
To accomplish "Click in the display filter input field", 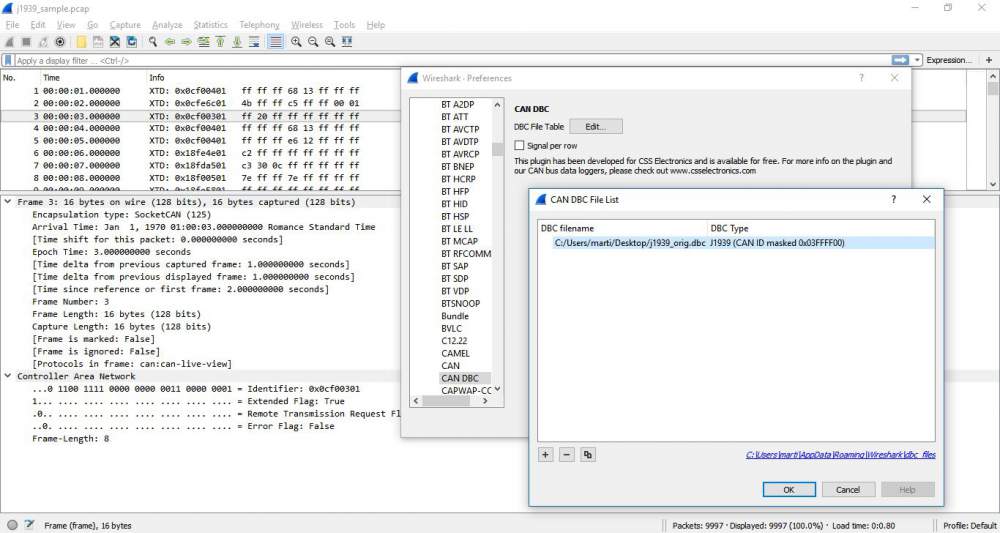I will 452,61.
